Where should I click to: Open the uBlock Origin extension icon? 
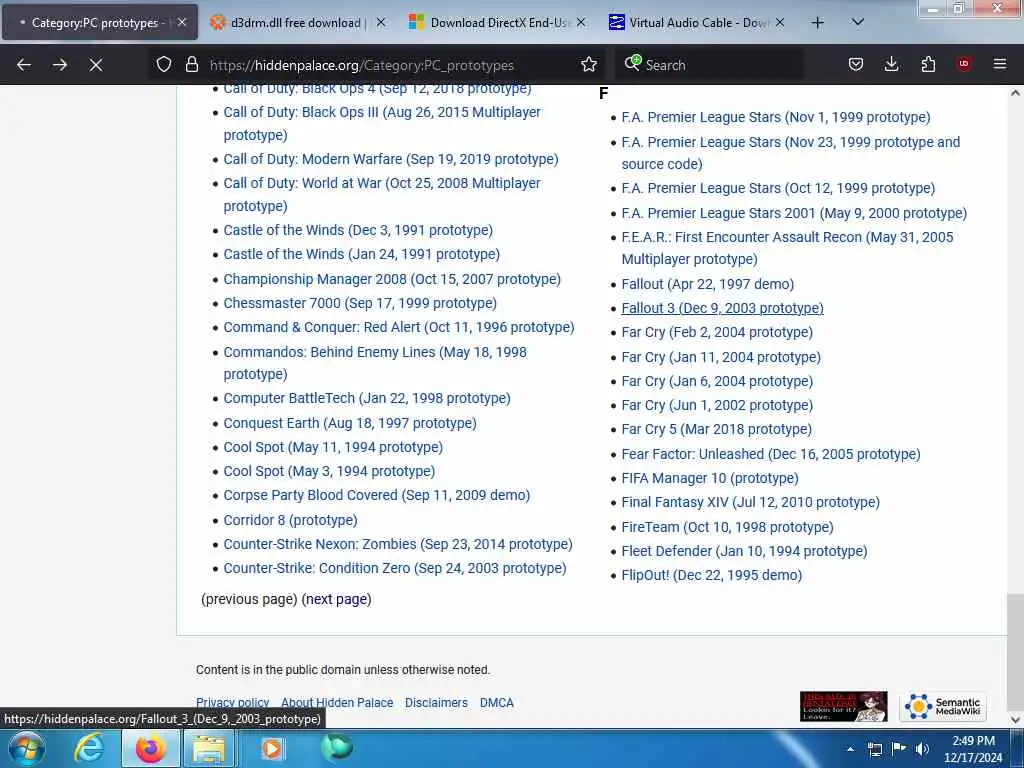(x=964, y=64)
